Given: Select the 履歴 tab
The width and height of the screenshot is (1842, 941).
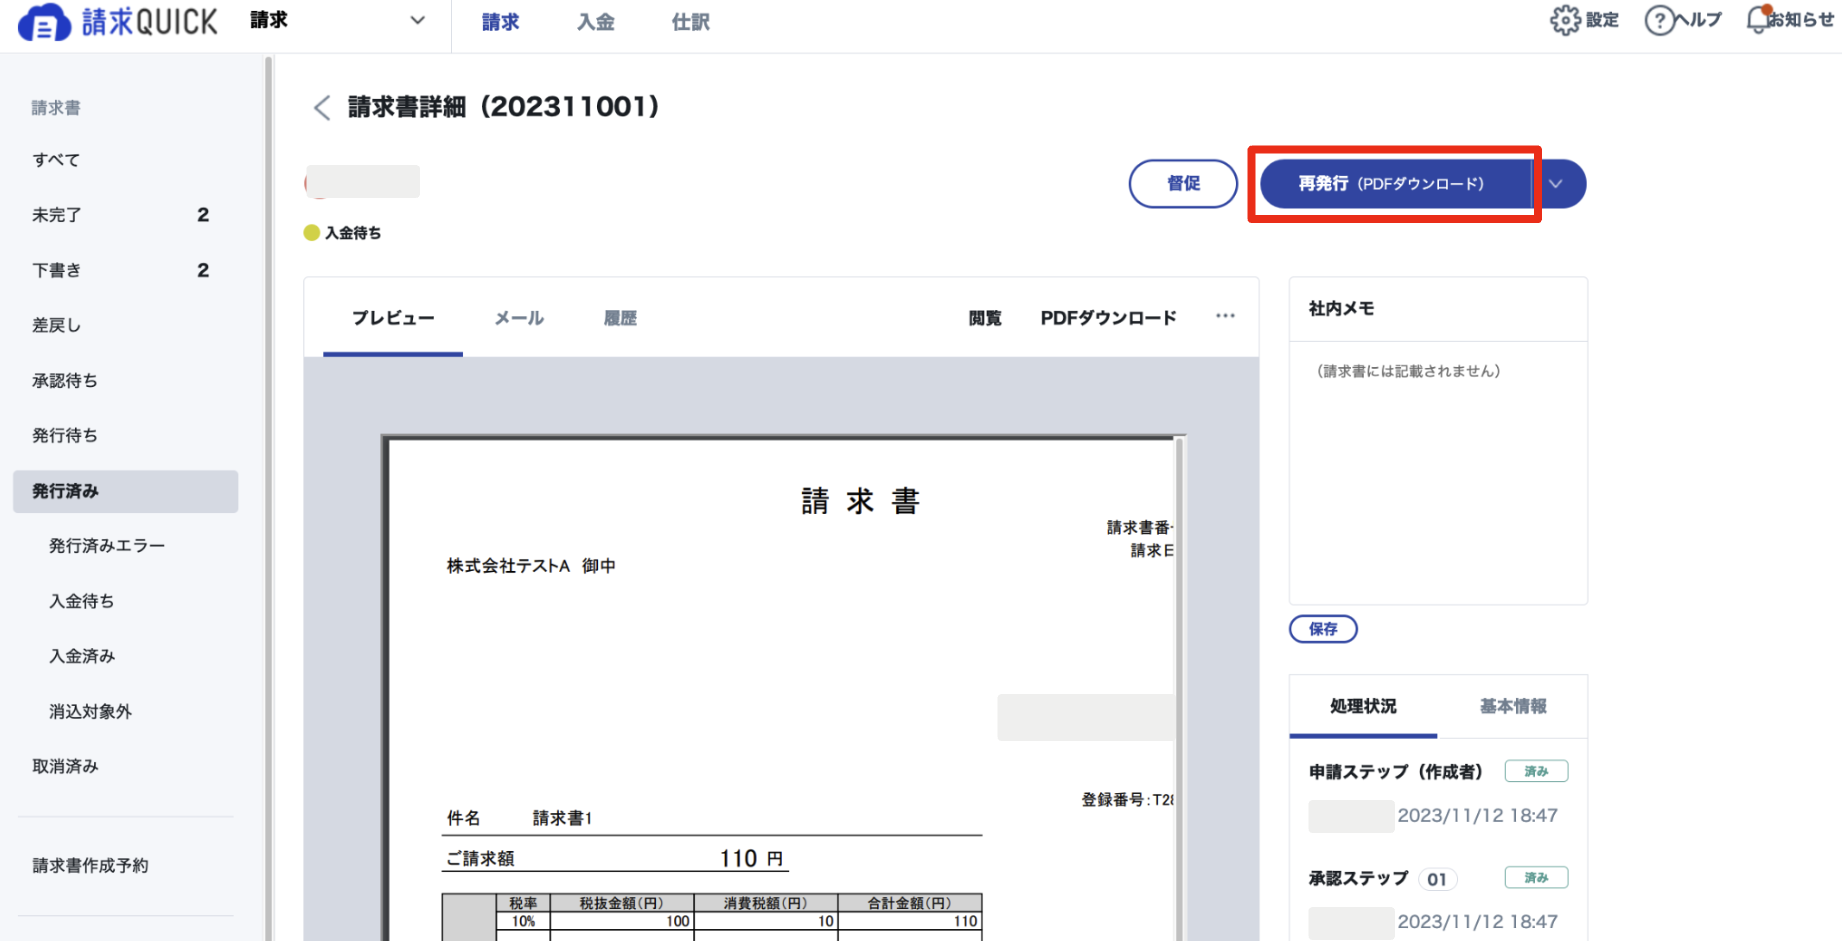Looking at the screenshot, I should [620, 318].
